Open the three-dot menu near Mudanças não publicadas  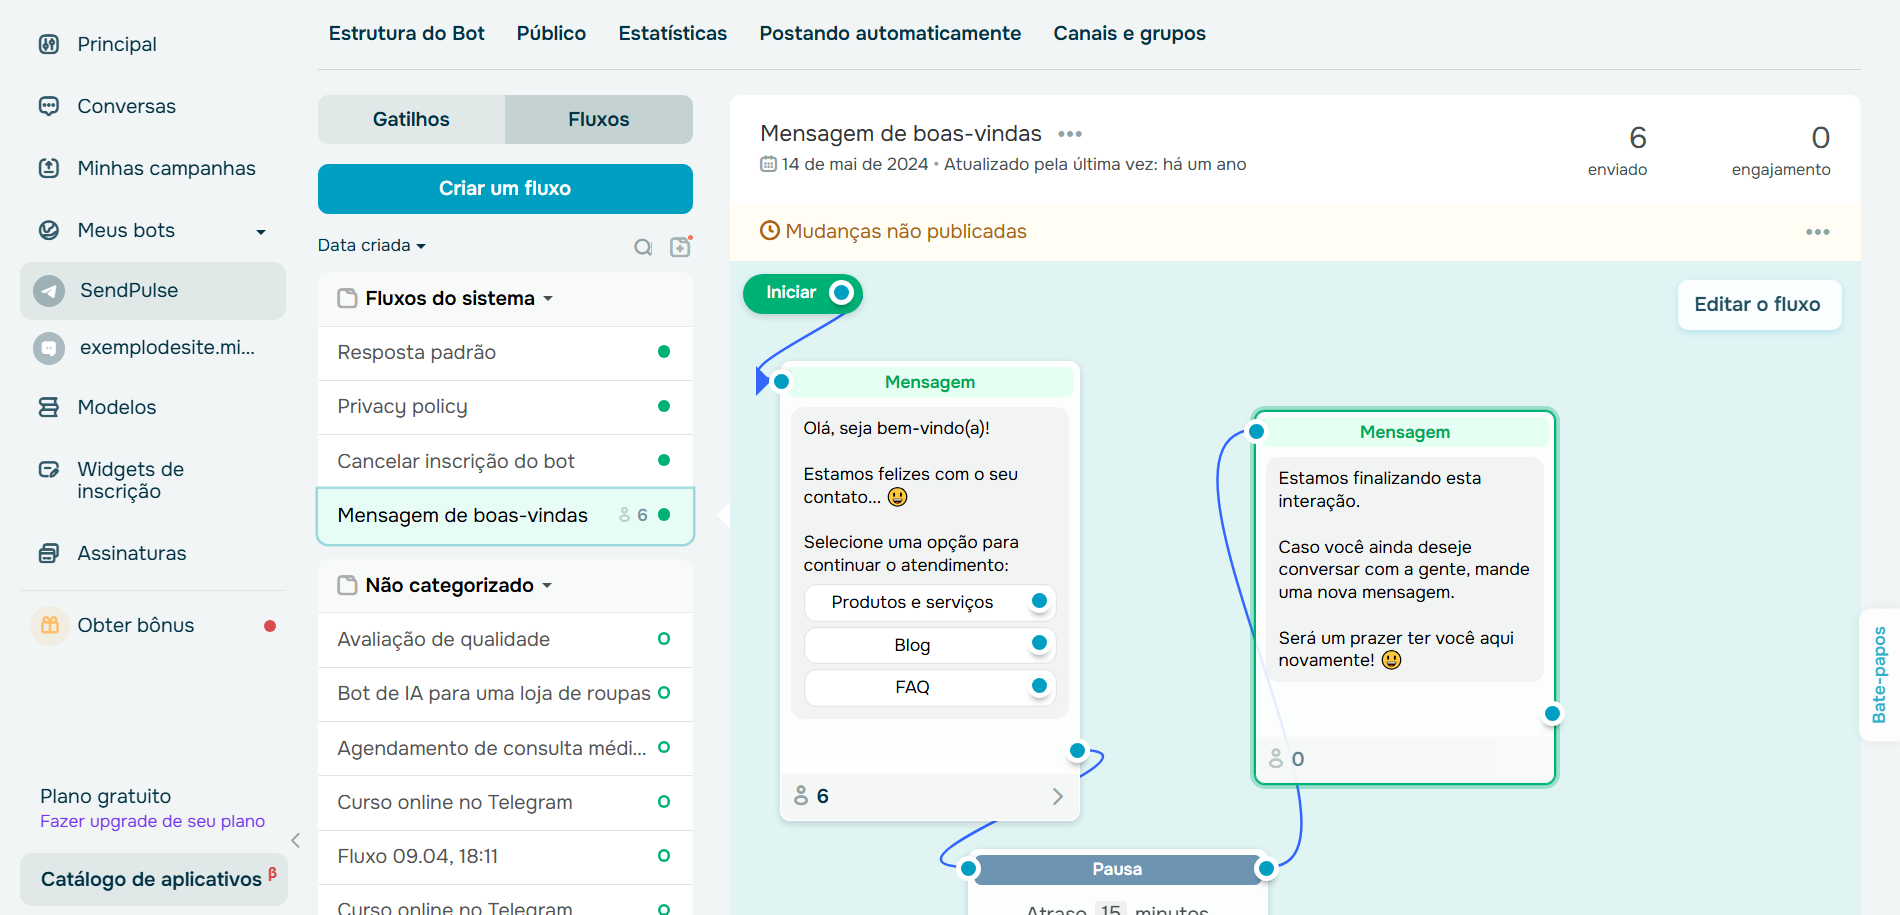coord(1817,231)
